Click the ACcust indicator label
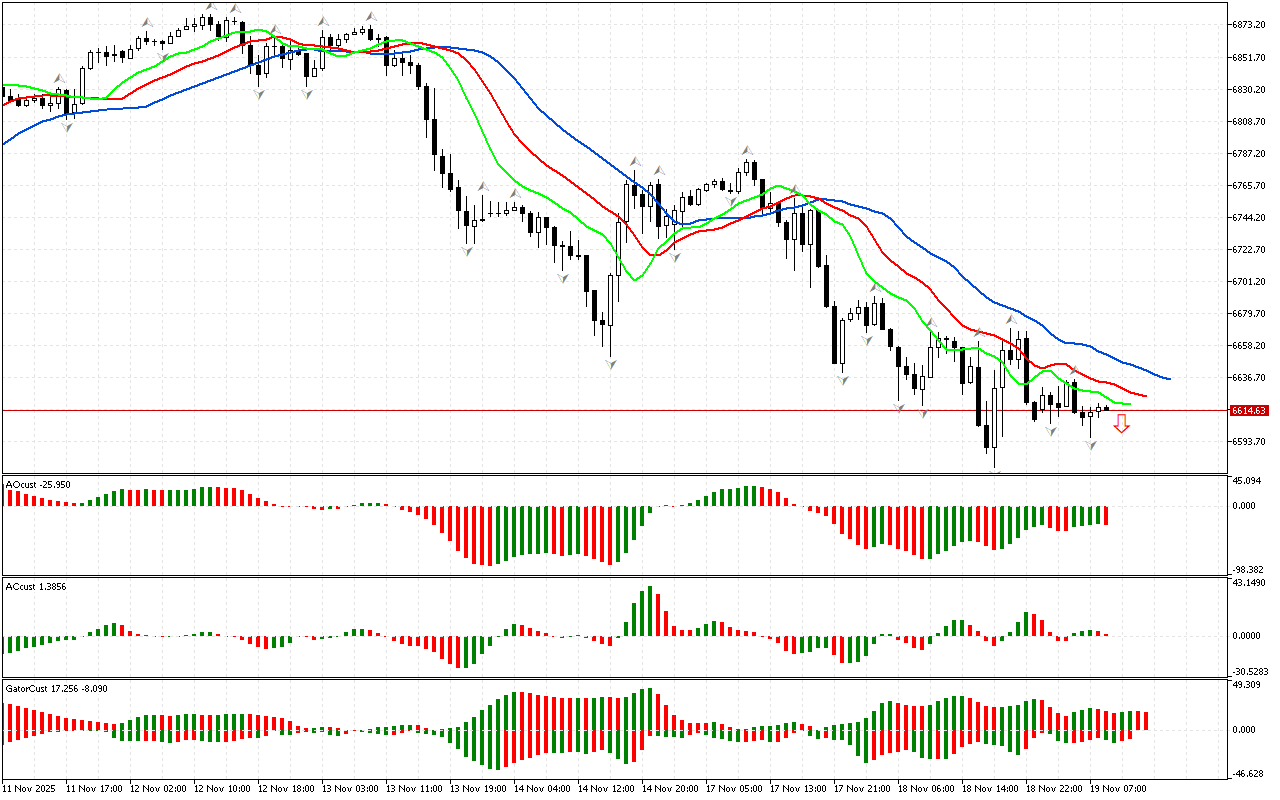Image resolution: width=1280 pixels, height=800 pixels. pyautogui.click(x=37, y=586)
